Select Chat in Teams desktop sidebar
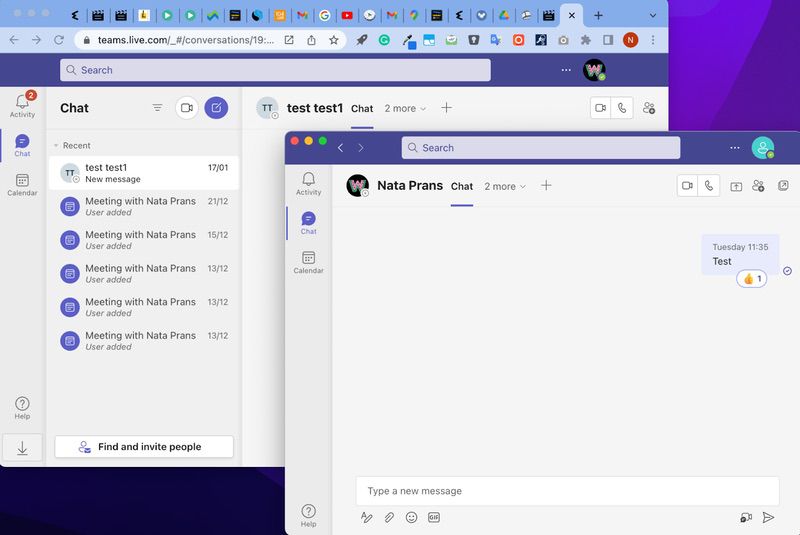 [309, 223]
